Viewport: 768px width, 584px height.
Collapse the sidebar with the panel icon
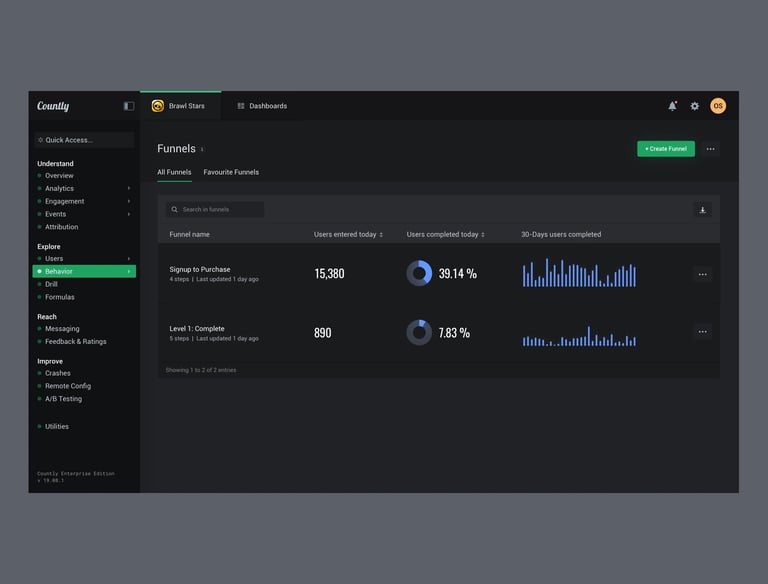[x=129, y=106]
